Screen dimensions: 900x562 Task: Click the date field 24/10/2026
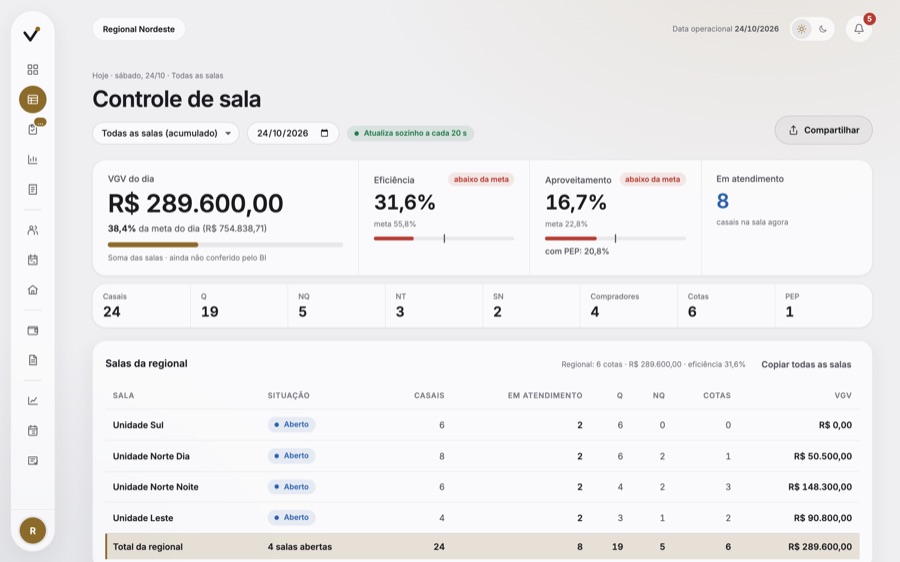coord(293,133)
